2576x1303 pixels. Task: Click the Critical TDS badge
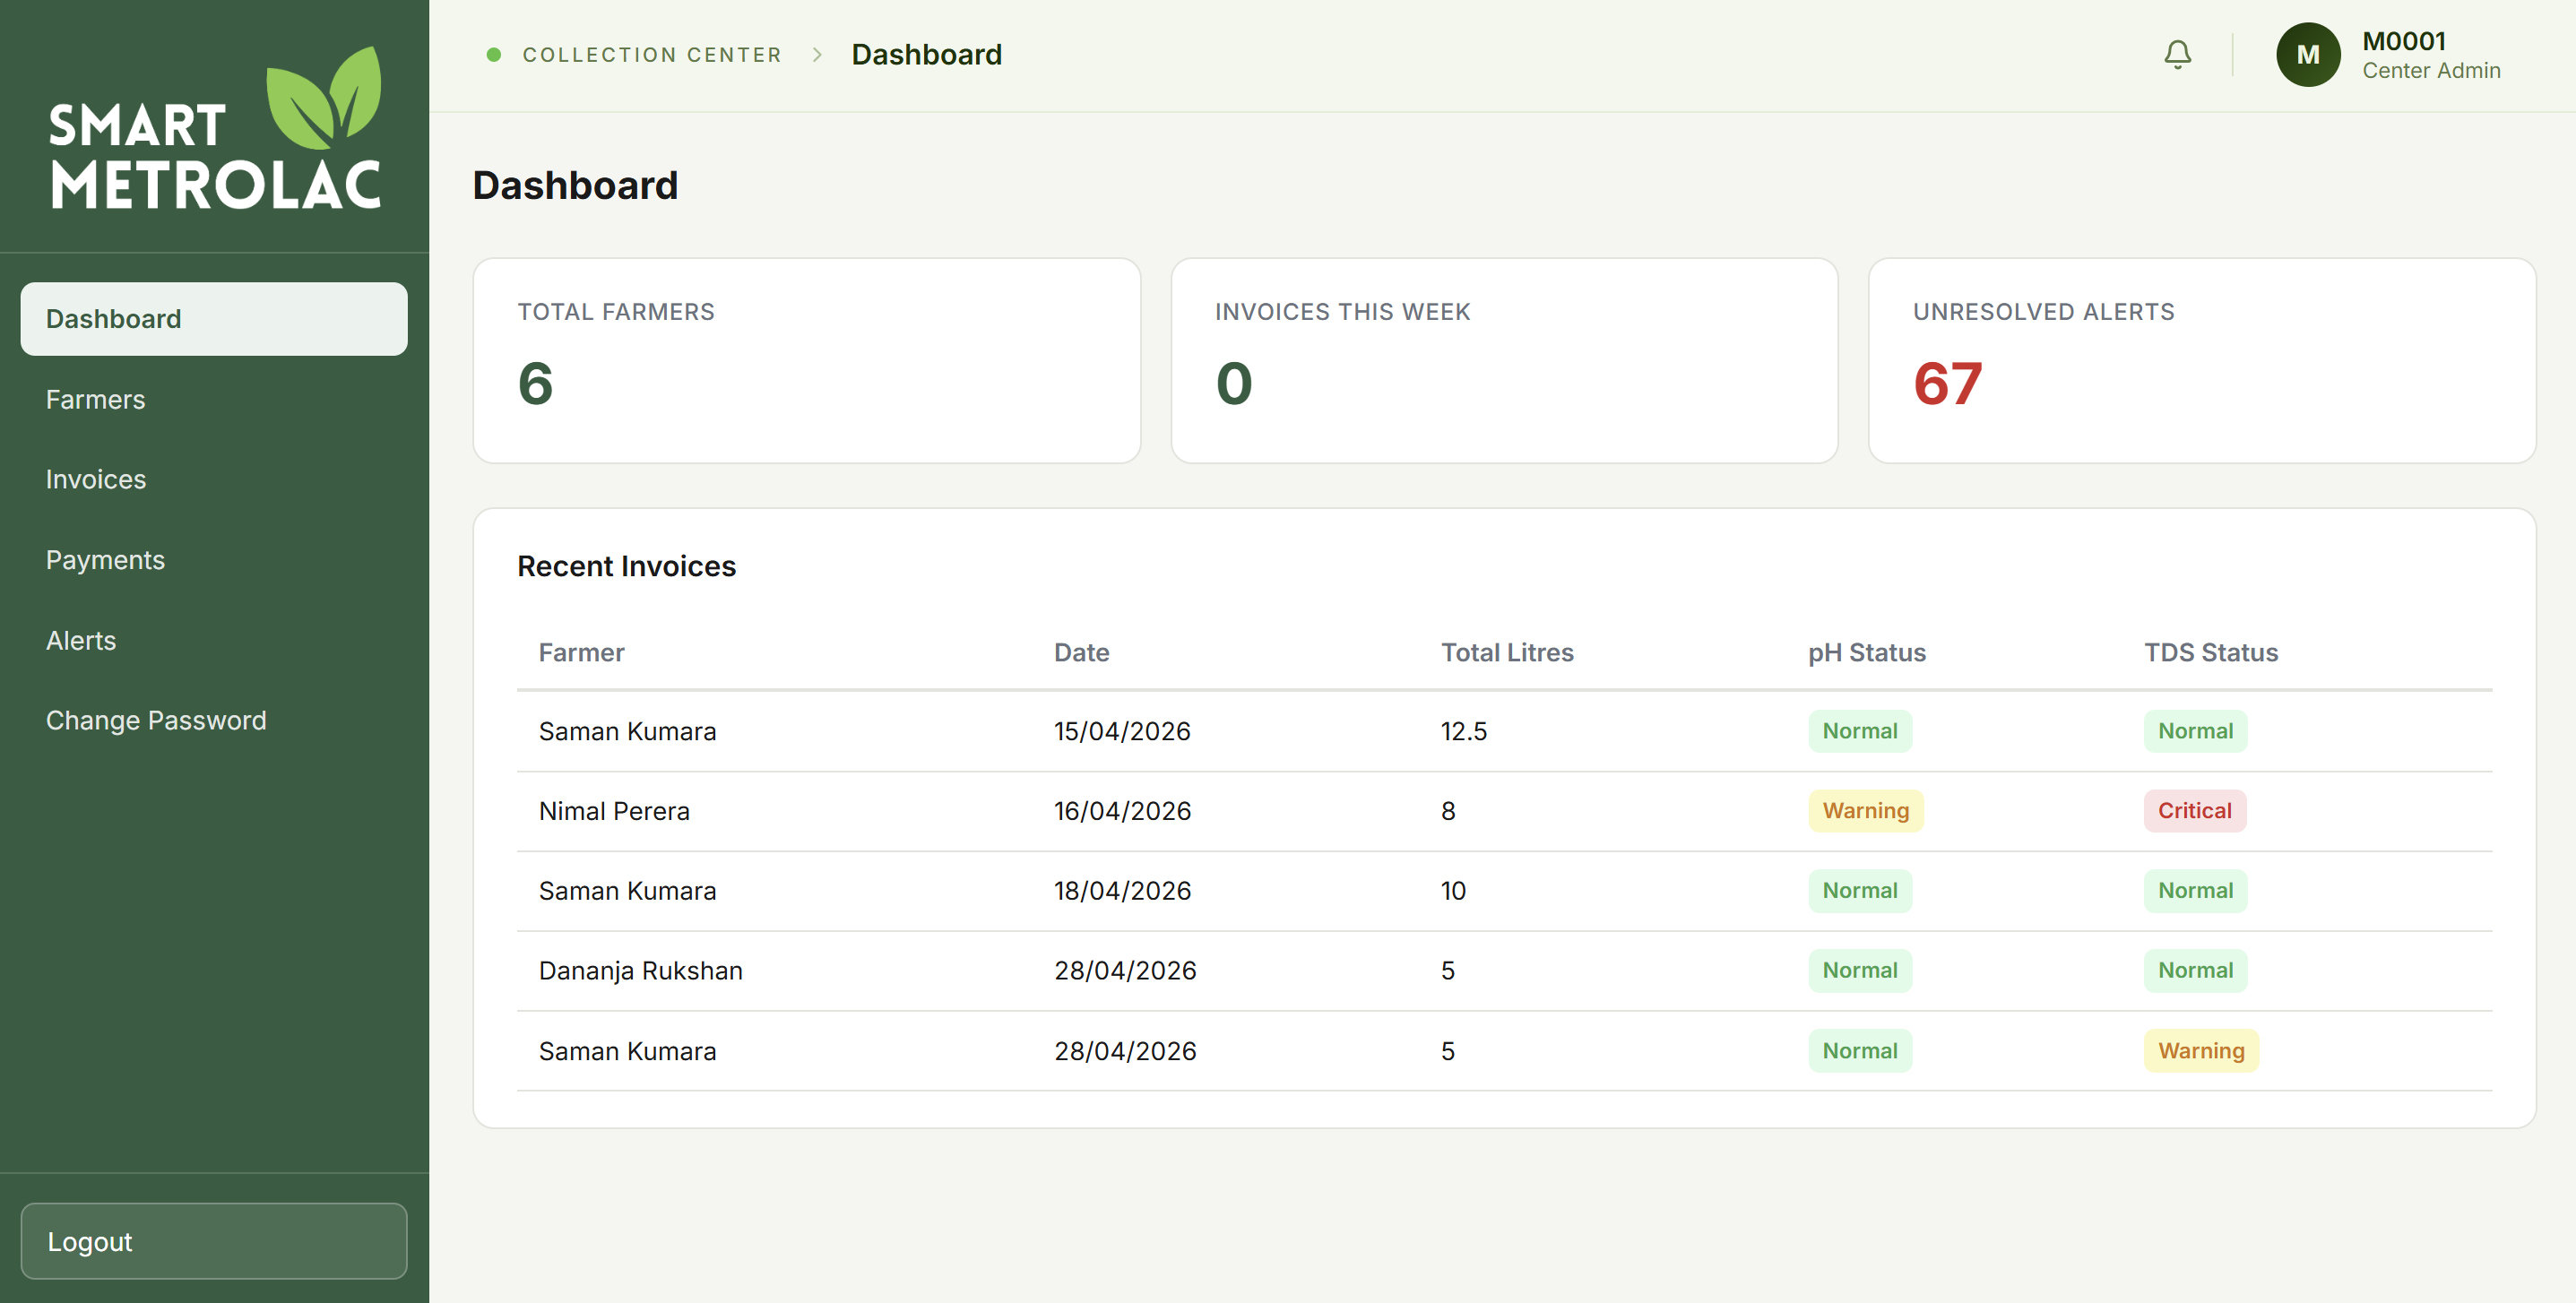tap(2194, 811)
